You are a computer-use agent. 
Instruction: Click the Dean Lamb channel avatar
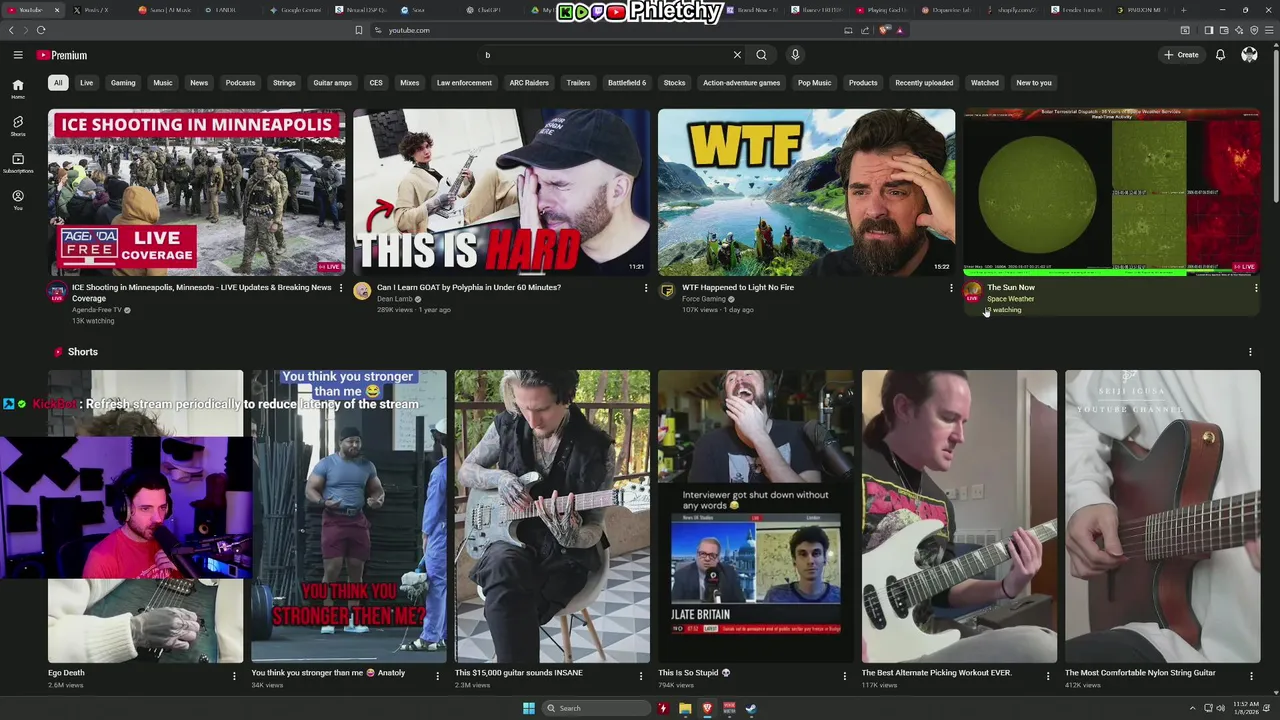coord(362,291)
